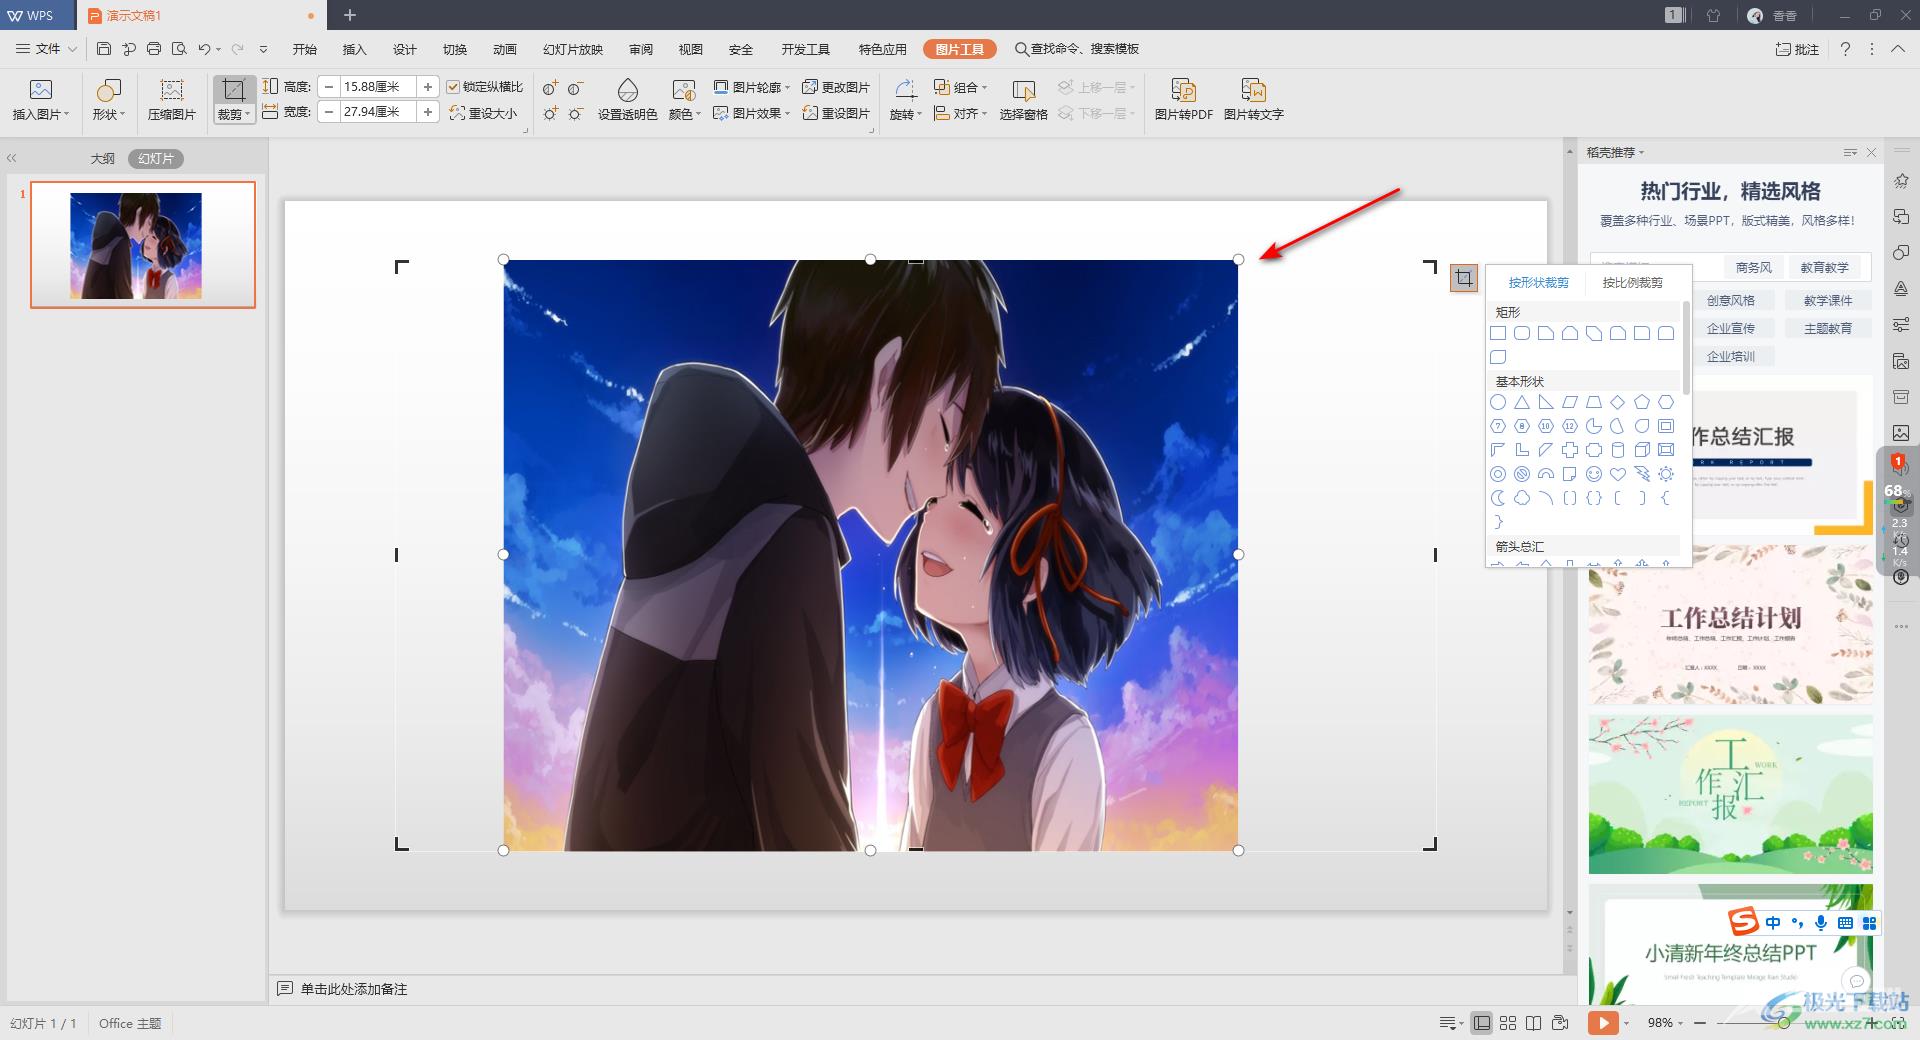This screenshot has height=1040, width=1920.
Task: Open the File menu
Action: 47,48
